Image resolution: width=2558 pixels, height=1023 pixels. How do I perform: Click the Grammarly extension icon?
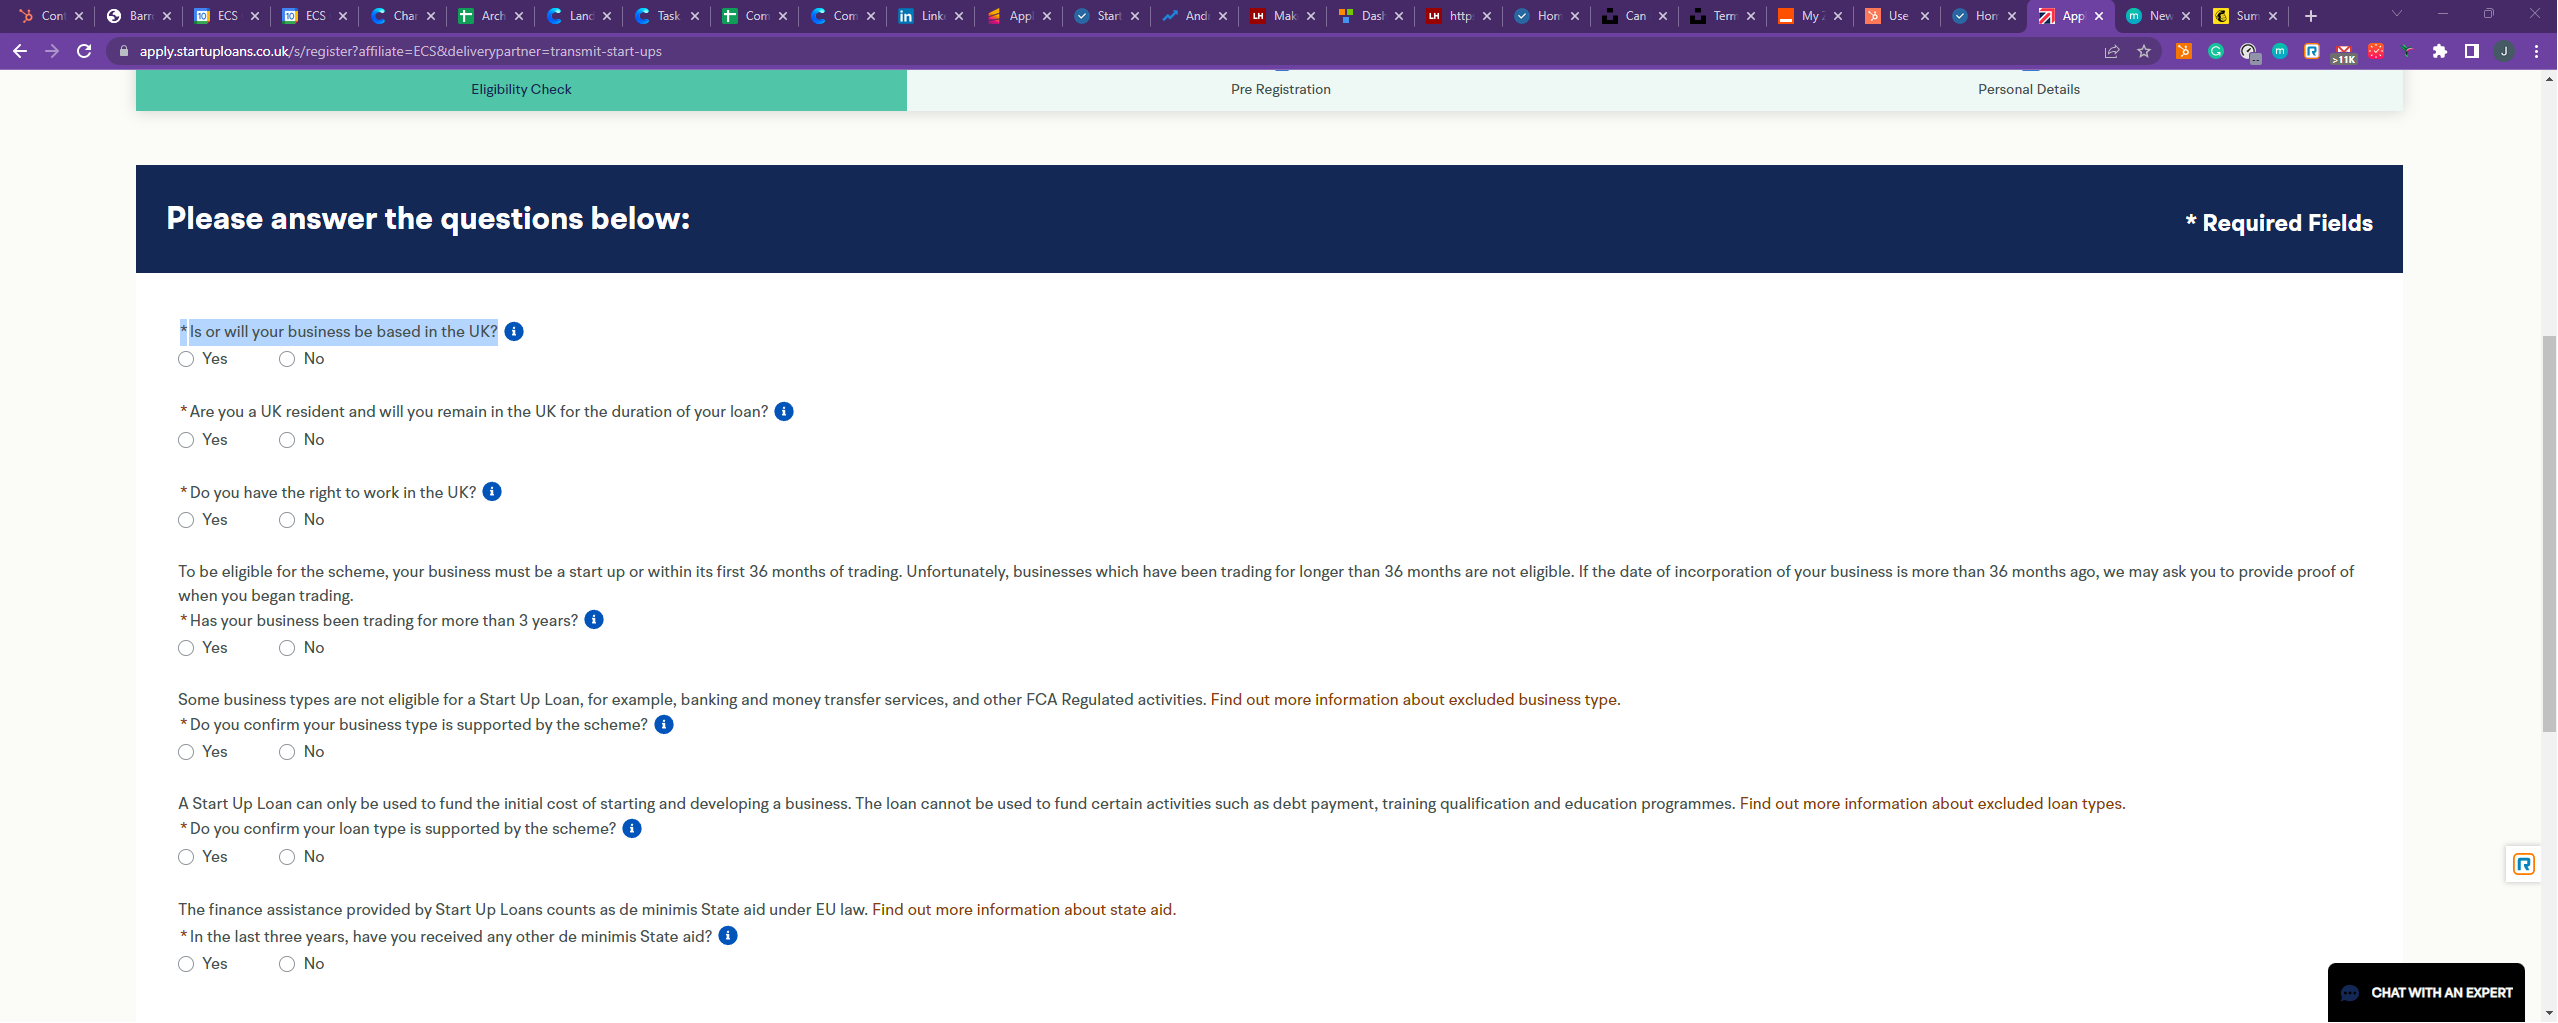coord(2216,51)
